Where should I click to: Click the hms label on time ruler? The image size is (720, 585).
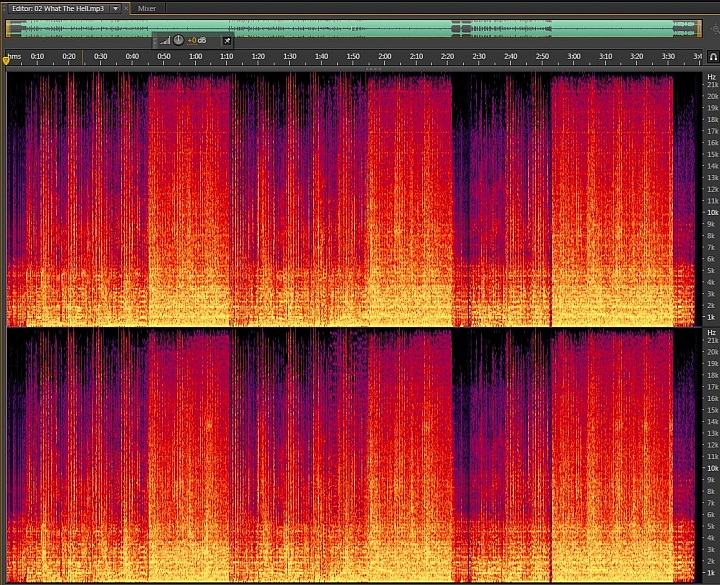coord(15,56)
